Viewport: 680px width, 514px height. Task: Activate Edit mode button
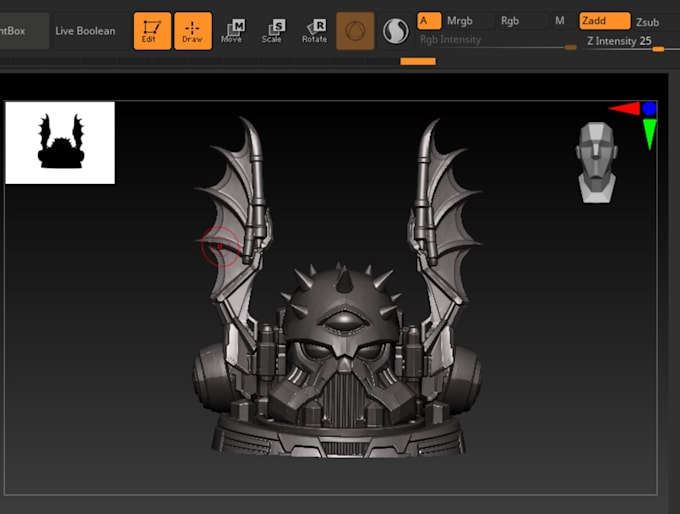tap(152, 31)
